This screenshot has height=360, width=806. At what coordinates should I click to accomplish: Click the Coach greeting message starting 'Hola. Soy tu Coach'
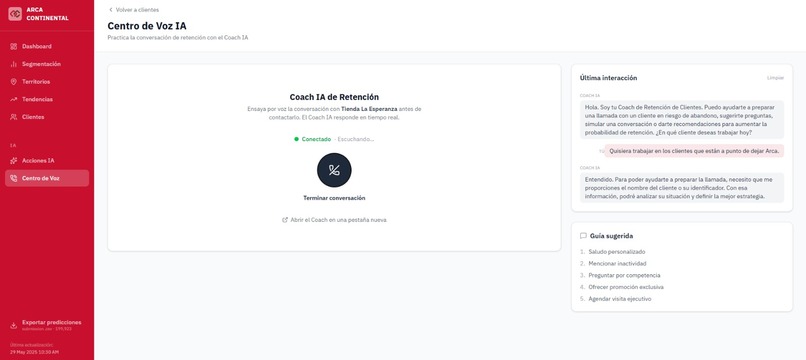pos(682,119)
